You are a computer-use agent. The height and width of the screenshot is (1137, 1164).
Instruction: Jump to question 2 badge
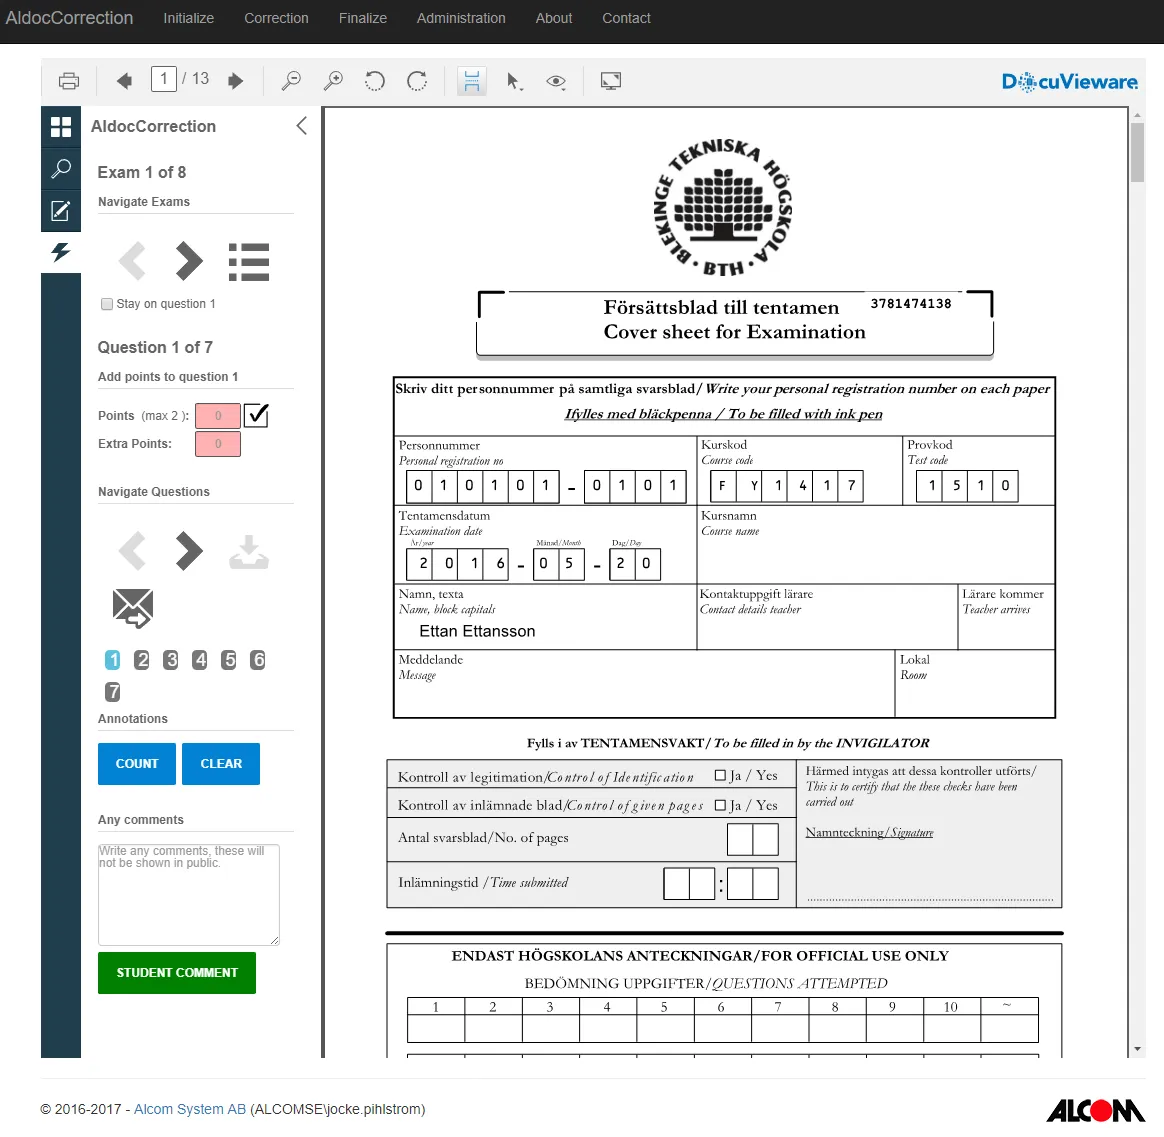(x=142, y=660)
